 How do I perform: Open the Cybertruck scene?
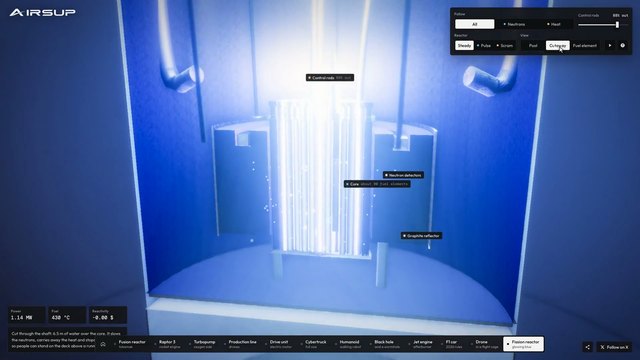coord(314,344)
